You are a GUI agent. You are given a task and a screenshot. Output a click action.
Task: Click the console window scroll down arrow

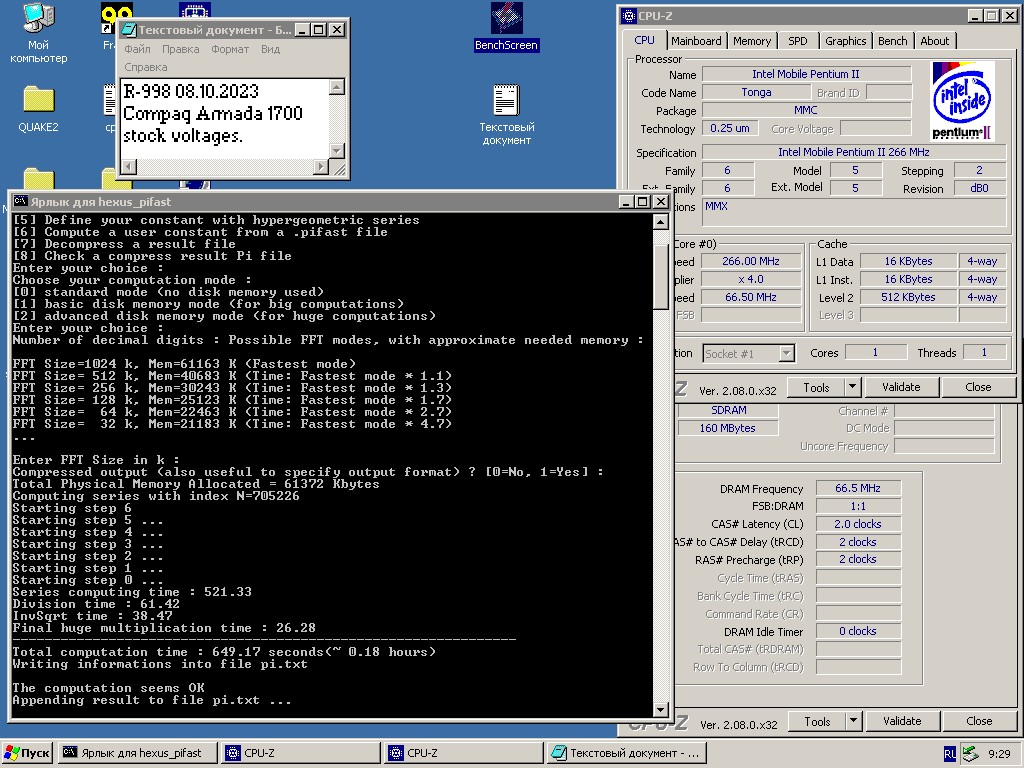(x=660, y=709)
